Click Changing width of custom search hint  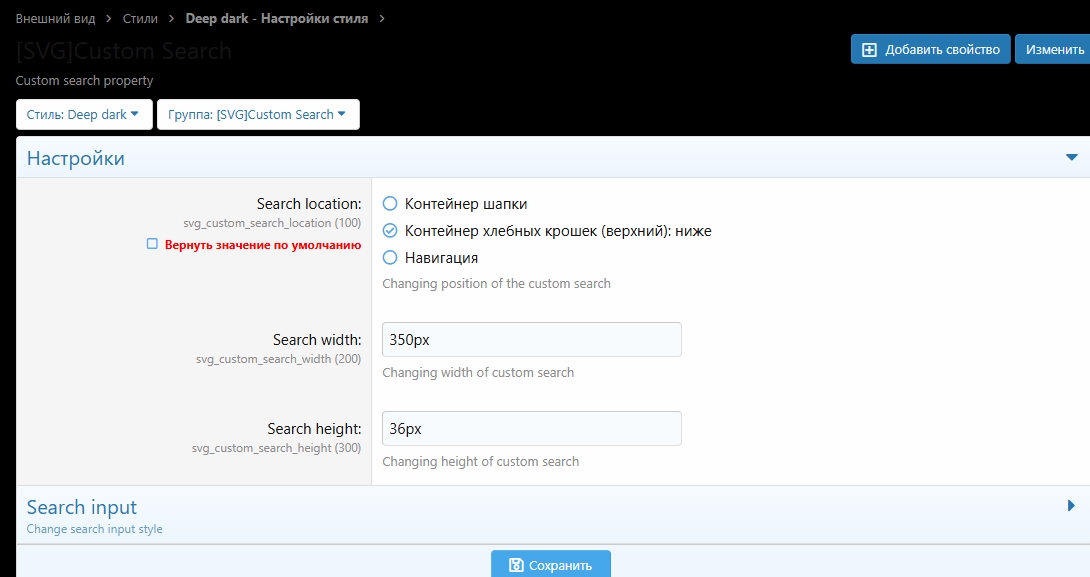[478, 373]
